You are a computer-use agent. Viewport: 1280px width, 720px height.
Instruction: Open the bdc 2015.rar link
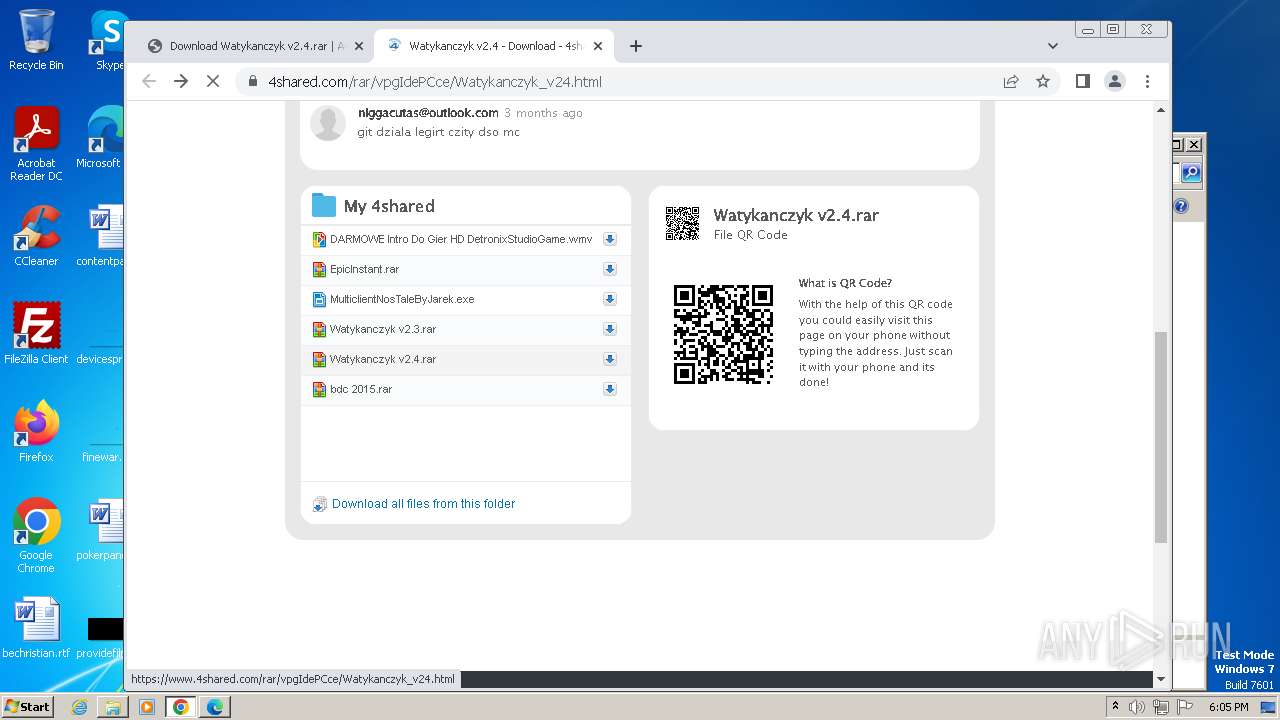click(x=361, y=389)
